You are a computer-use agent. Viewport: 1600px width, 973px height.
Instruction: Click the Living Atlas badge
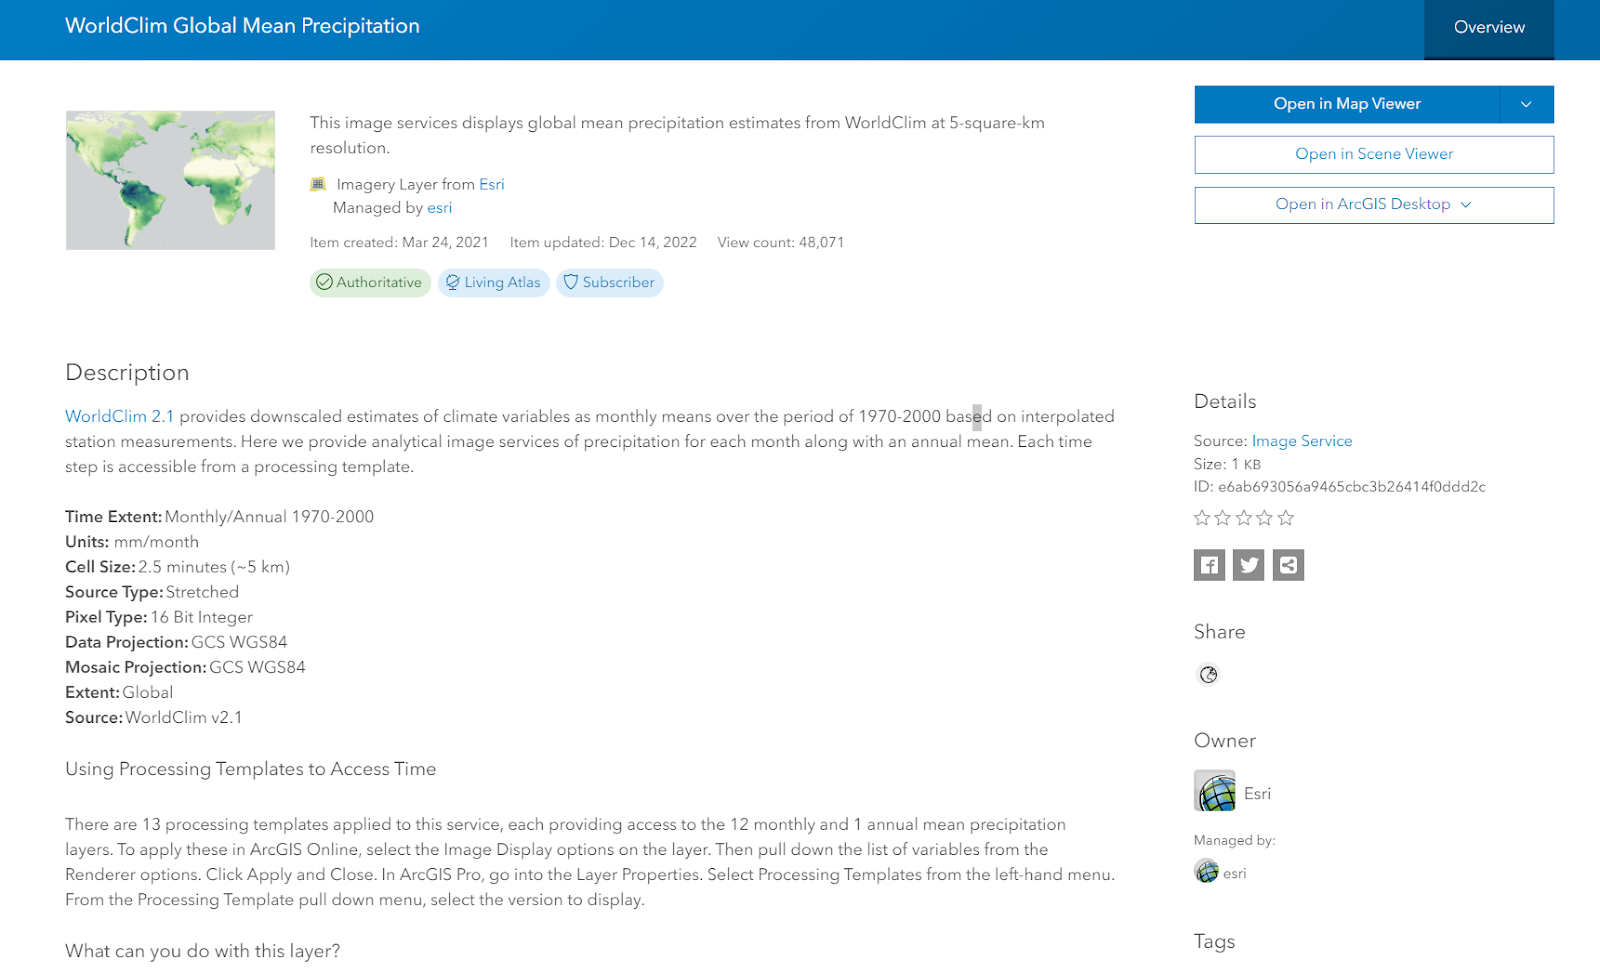click(x=494, y=283)
